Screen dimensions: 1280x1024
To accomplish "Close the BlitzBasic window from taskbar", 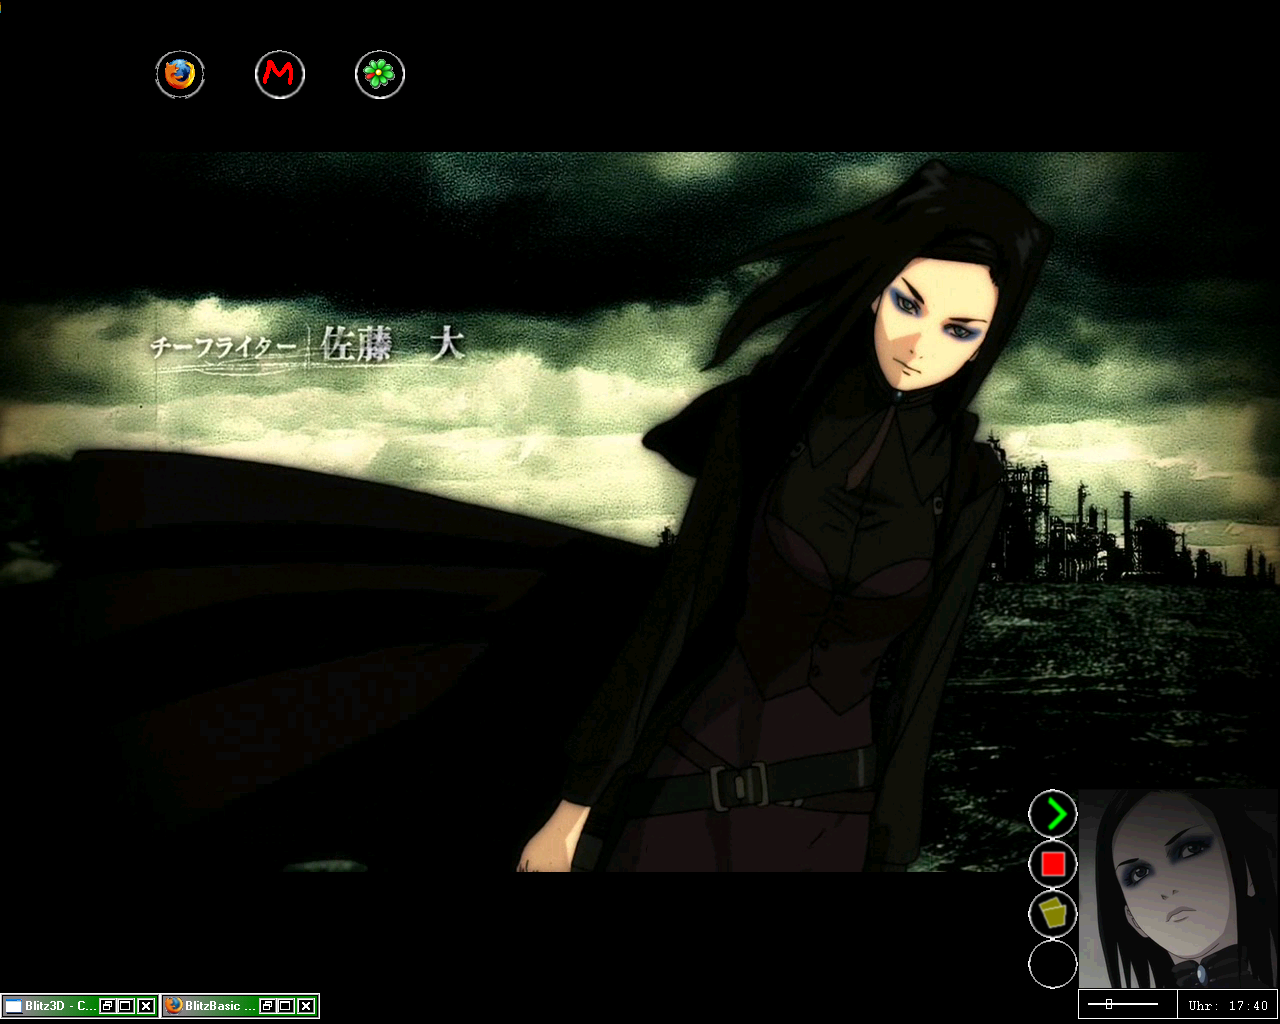I will pos(306,1006).
